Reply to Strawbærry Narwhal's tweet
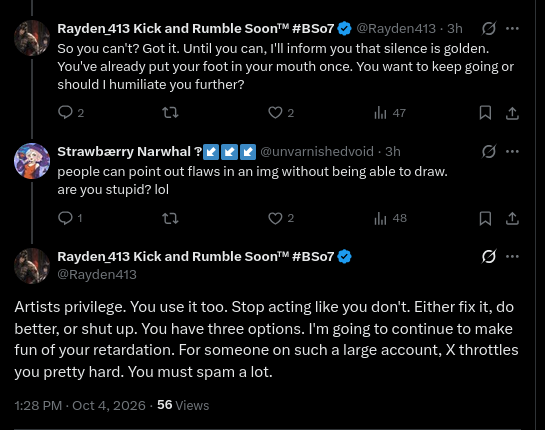545x430 pixels. pos(70,218)
